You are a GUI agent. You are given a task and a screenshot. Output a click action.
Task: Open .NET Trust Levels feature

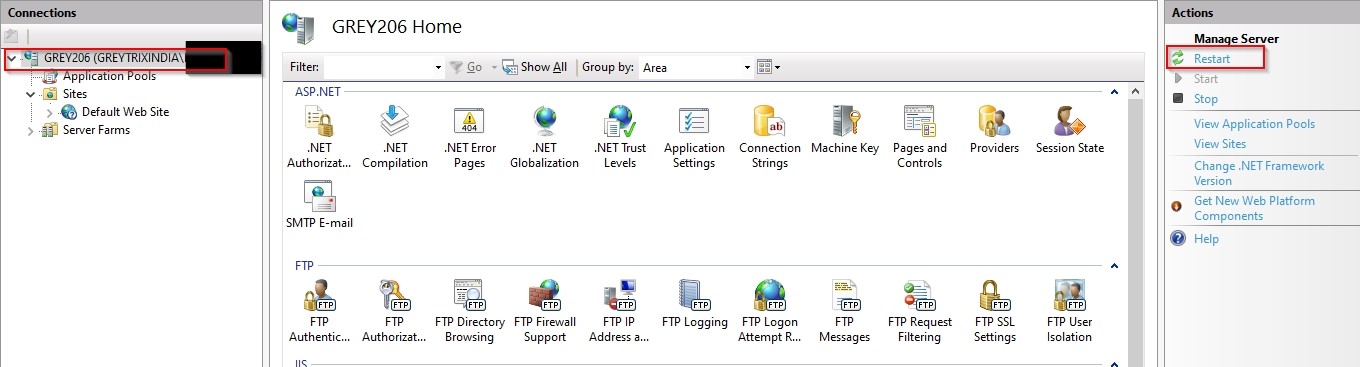point(620,137)
